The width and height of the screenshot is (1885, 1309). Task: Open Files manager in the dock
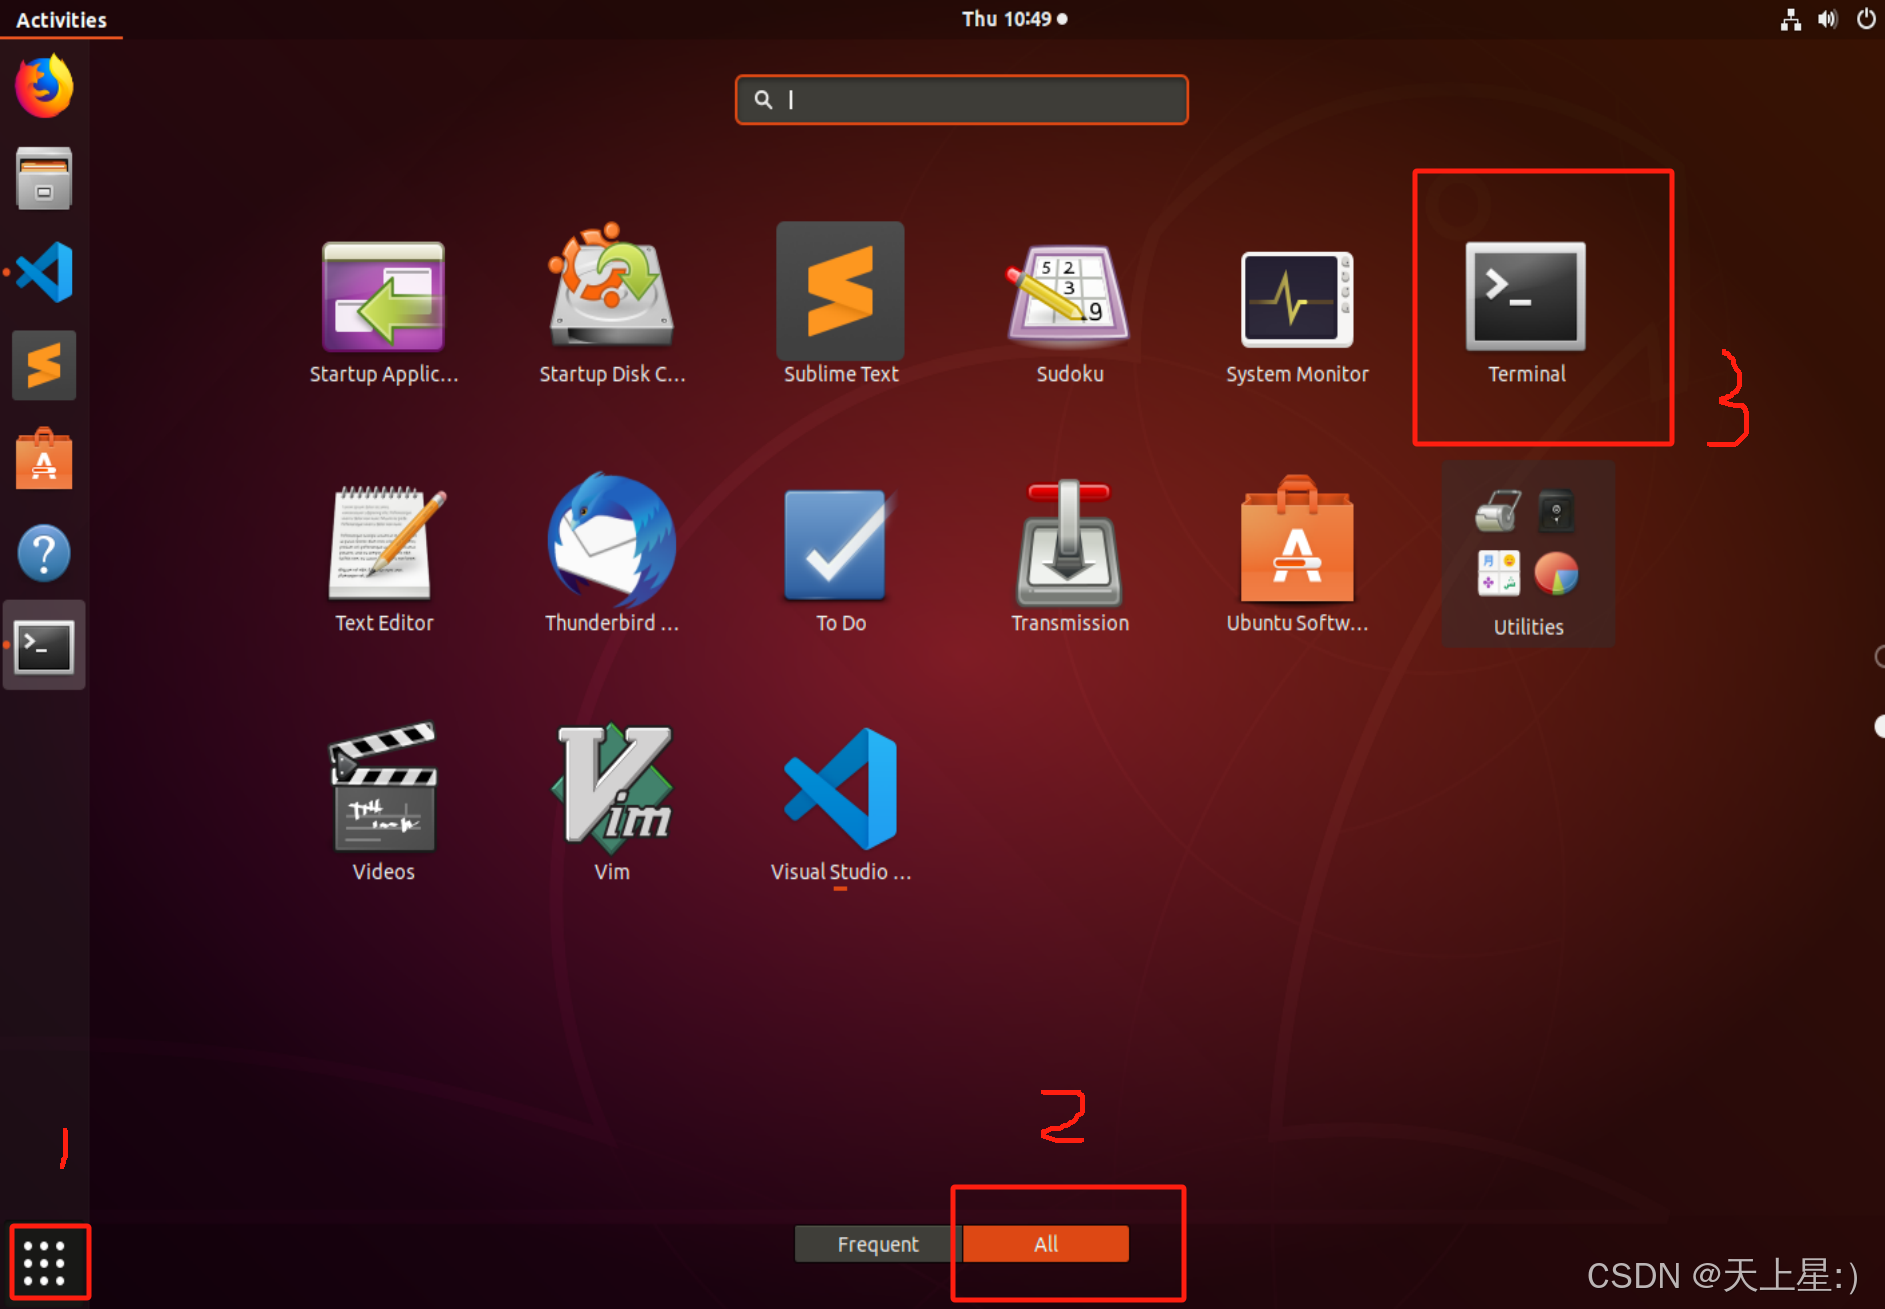44,178
